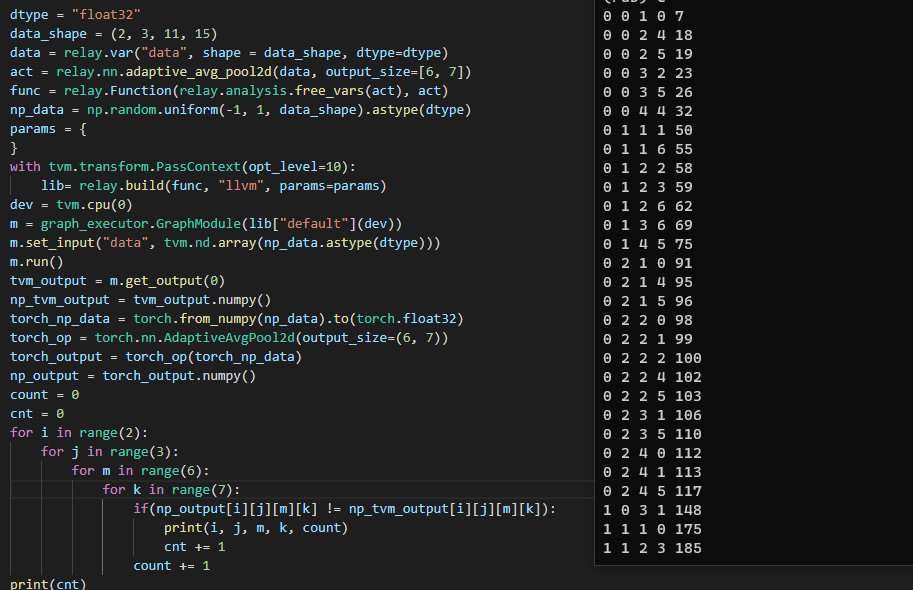The width and height of the screenshot is (913, 590).
Task: Place cursor on tvm.cpu(0)
Action: coord(93,205)
